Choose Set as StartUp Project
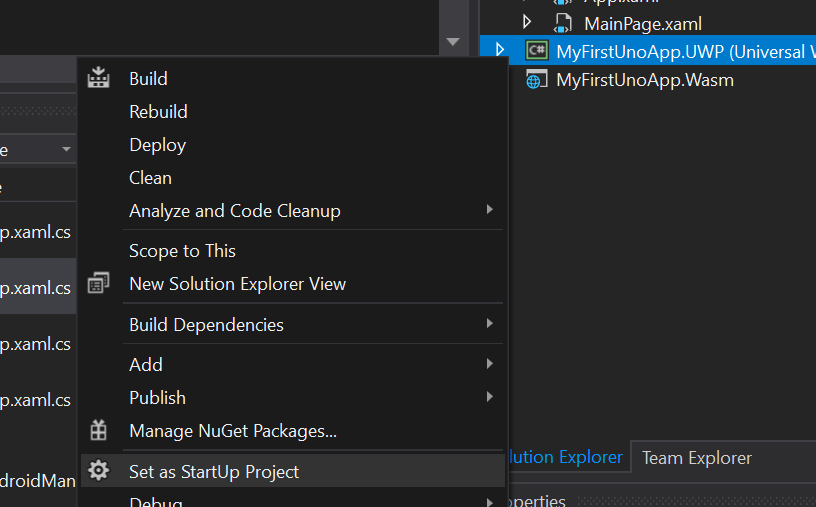This screenshot has width=816, height=507. click(292, 471)
